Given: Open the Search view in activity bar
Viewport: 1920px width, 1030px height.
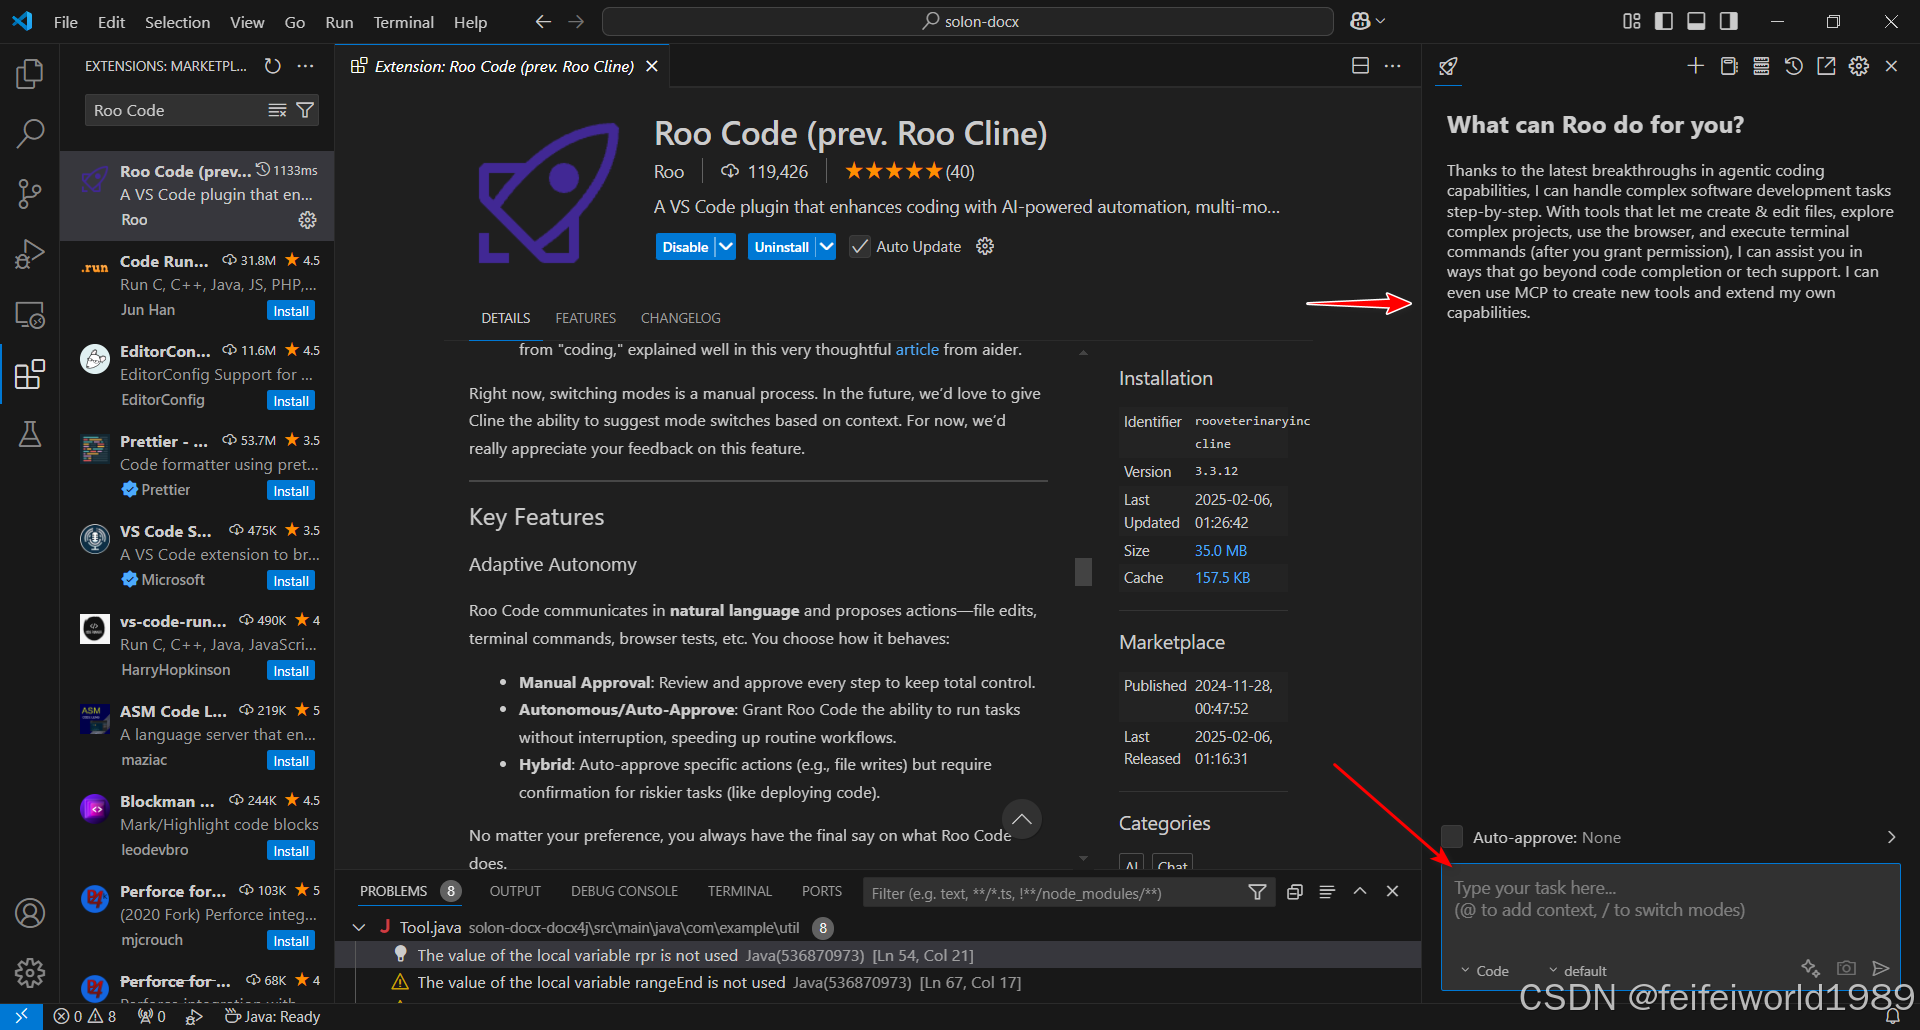Looking at the screenshot, I should pos(30,133).
